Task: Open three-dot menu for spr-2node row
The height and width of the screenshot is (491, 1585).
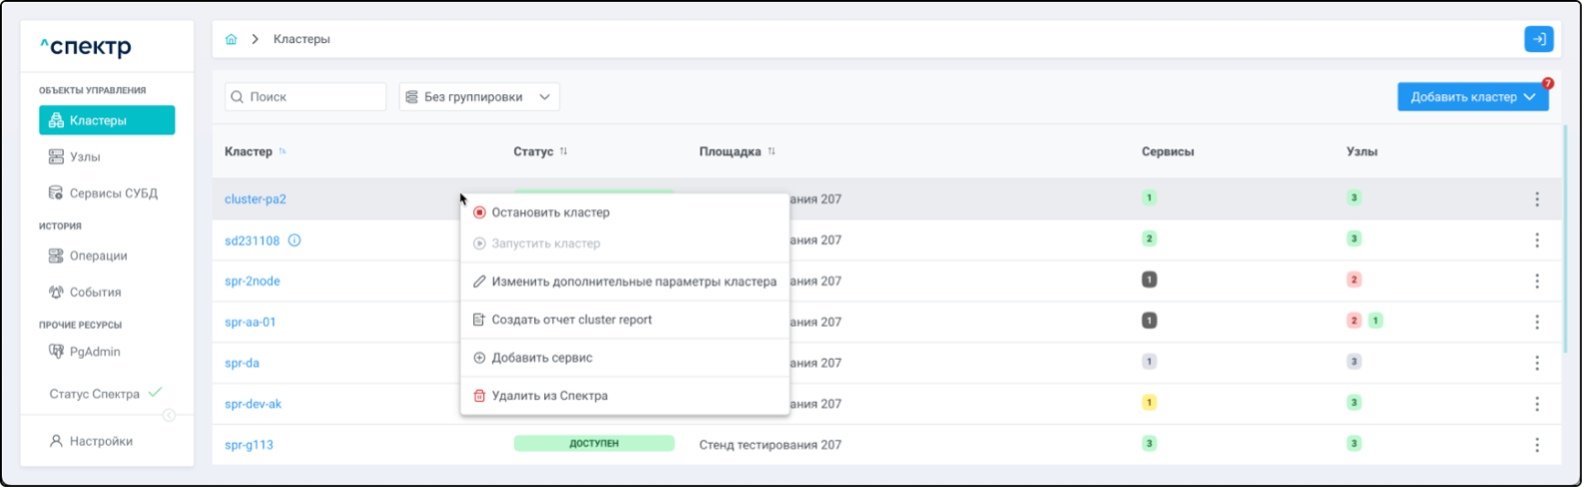Action: click(x=1537, y=281)
